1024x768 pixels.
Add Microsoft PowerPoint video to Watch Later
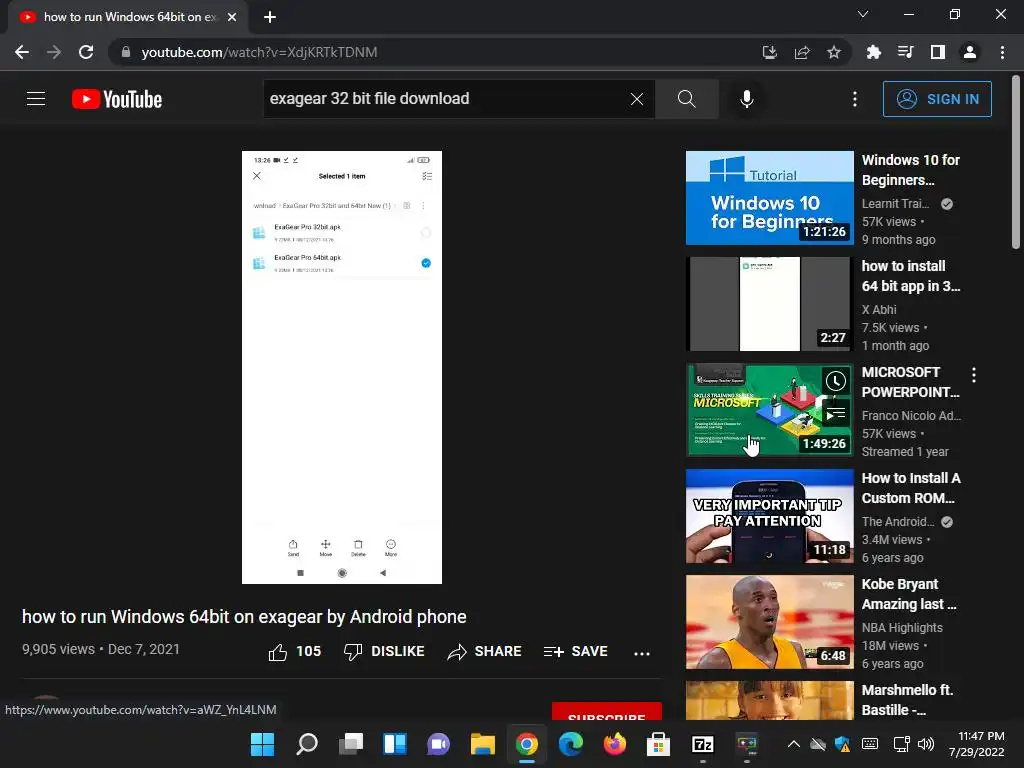(835, 381)
